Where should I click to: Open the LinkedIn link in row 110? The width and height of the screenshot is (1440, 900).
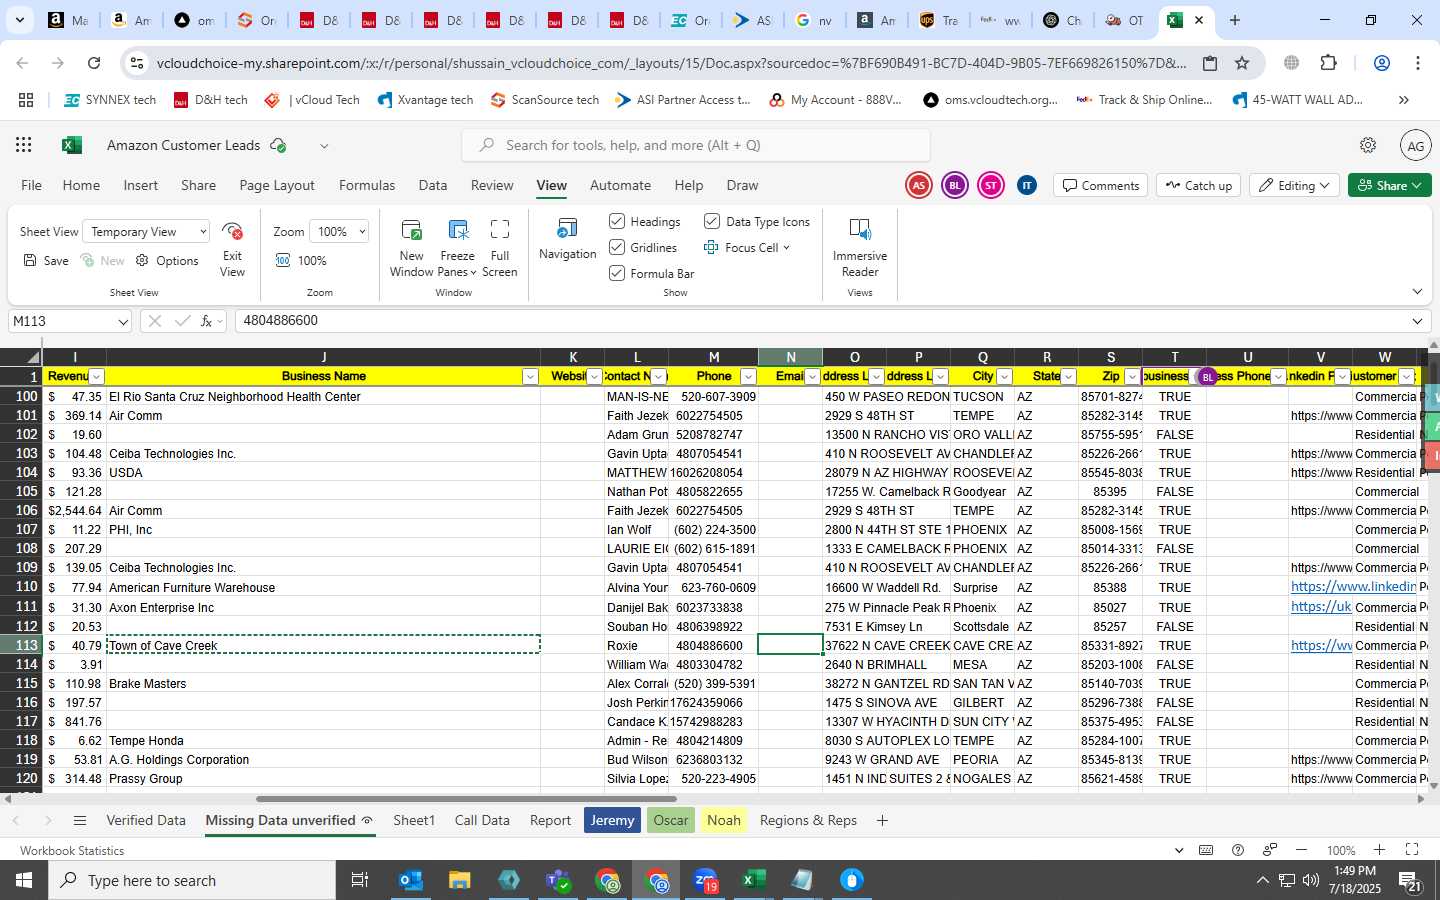coord(1352,587)
